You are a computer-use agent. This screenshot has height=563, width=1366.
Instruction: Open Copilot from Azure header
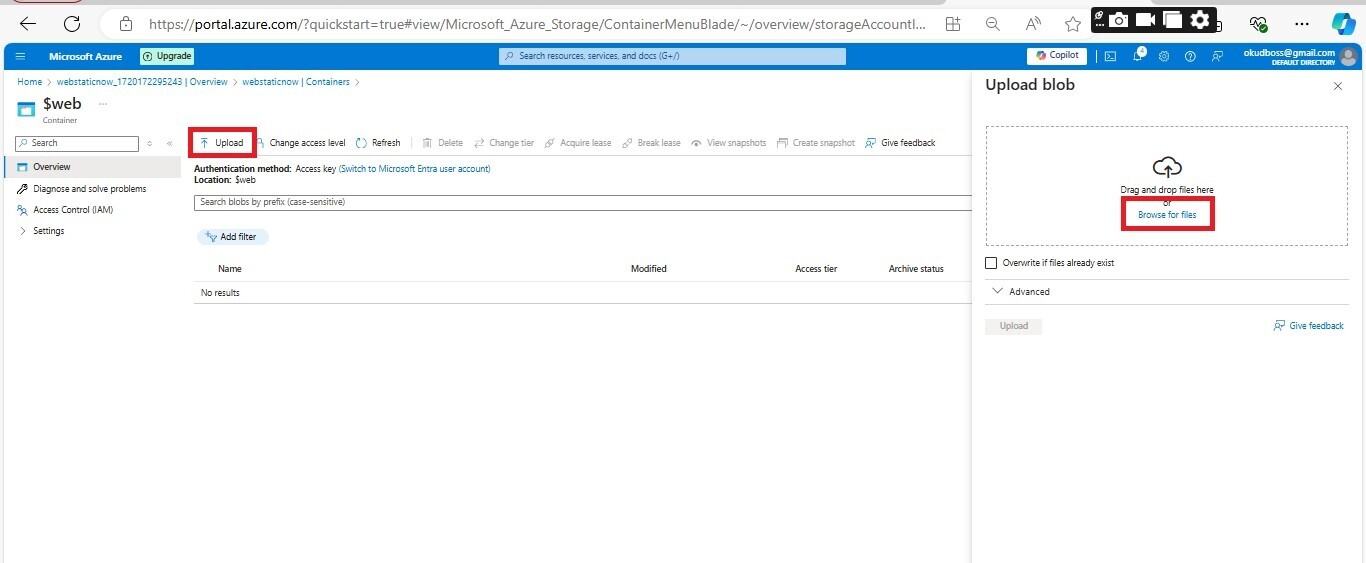1057,56
